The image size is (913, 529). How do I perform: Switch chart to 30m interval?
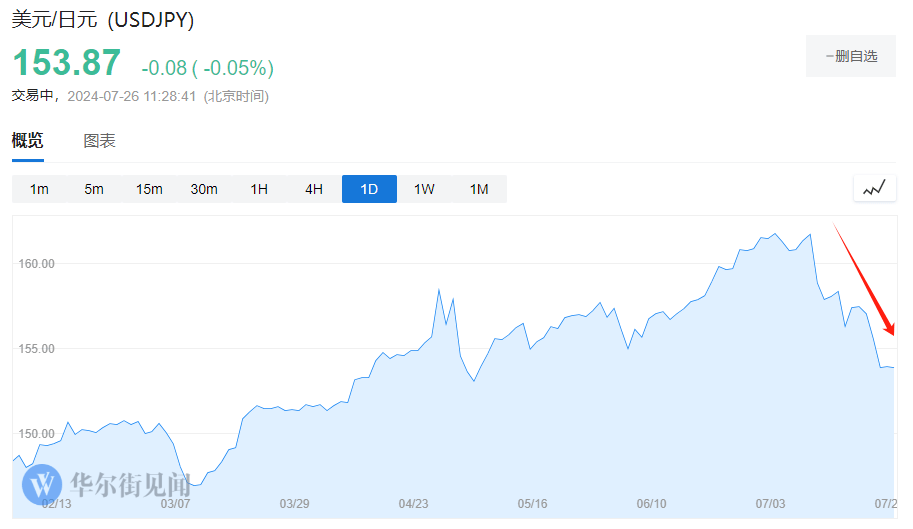click(x=204, y=189)
